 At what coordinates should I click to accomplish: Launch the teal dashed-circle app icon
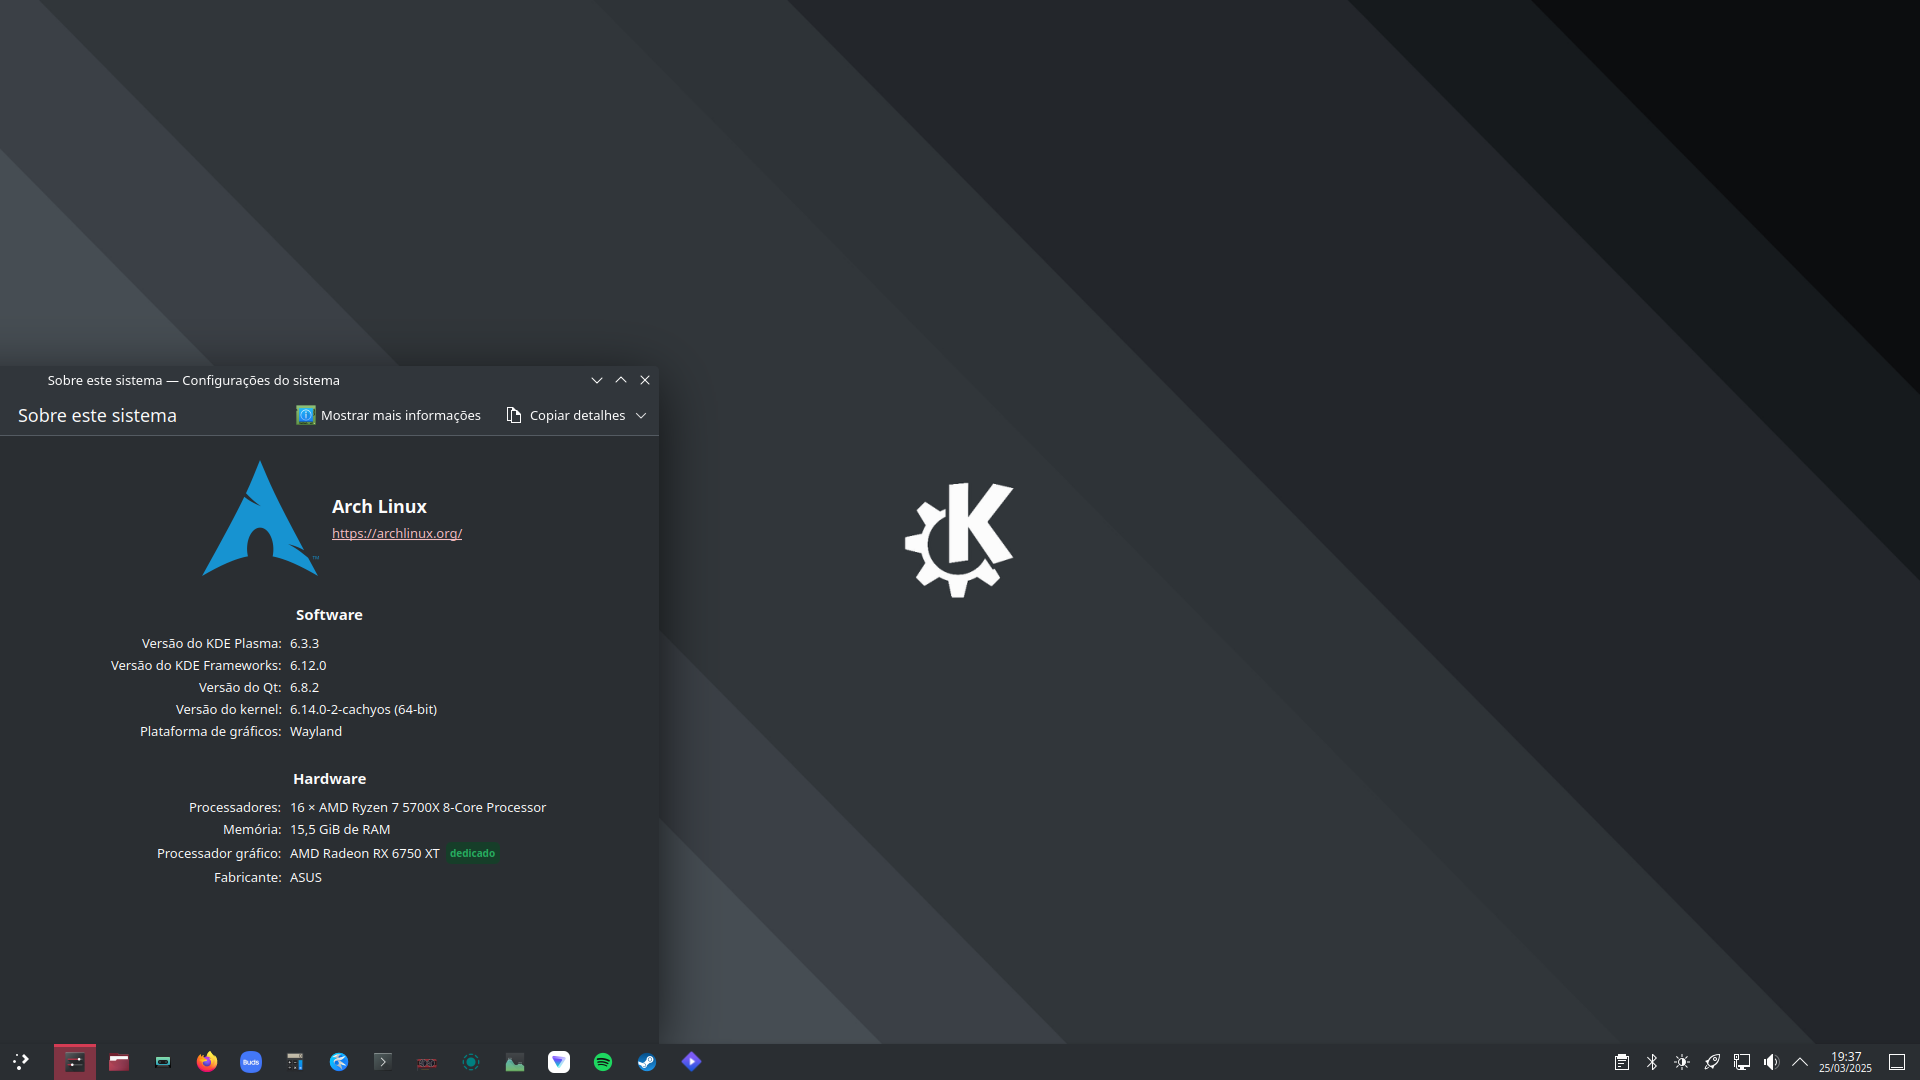(471, 1062)
